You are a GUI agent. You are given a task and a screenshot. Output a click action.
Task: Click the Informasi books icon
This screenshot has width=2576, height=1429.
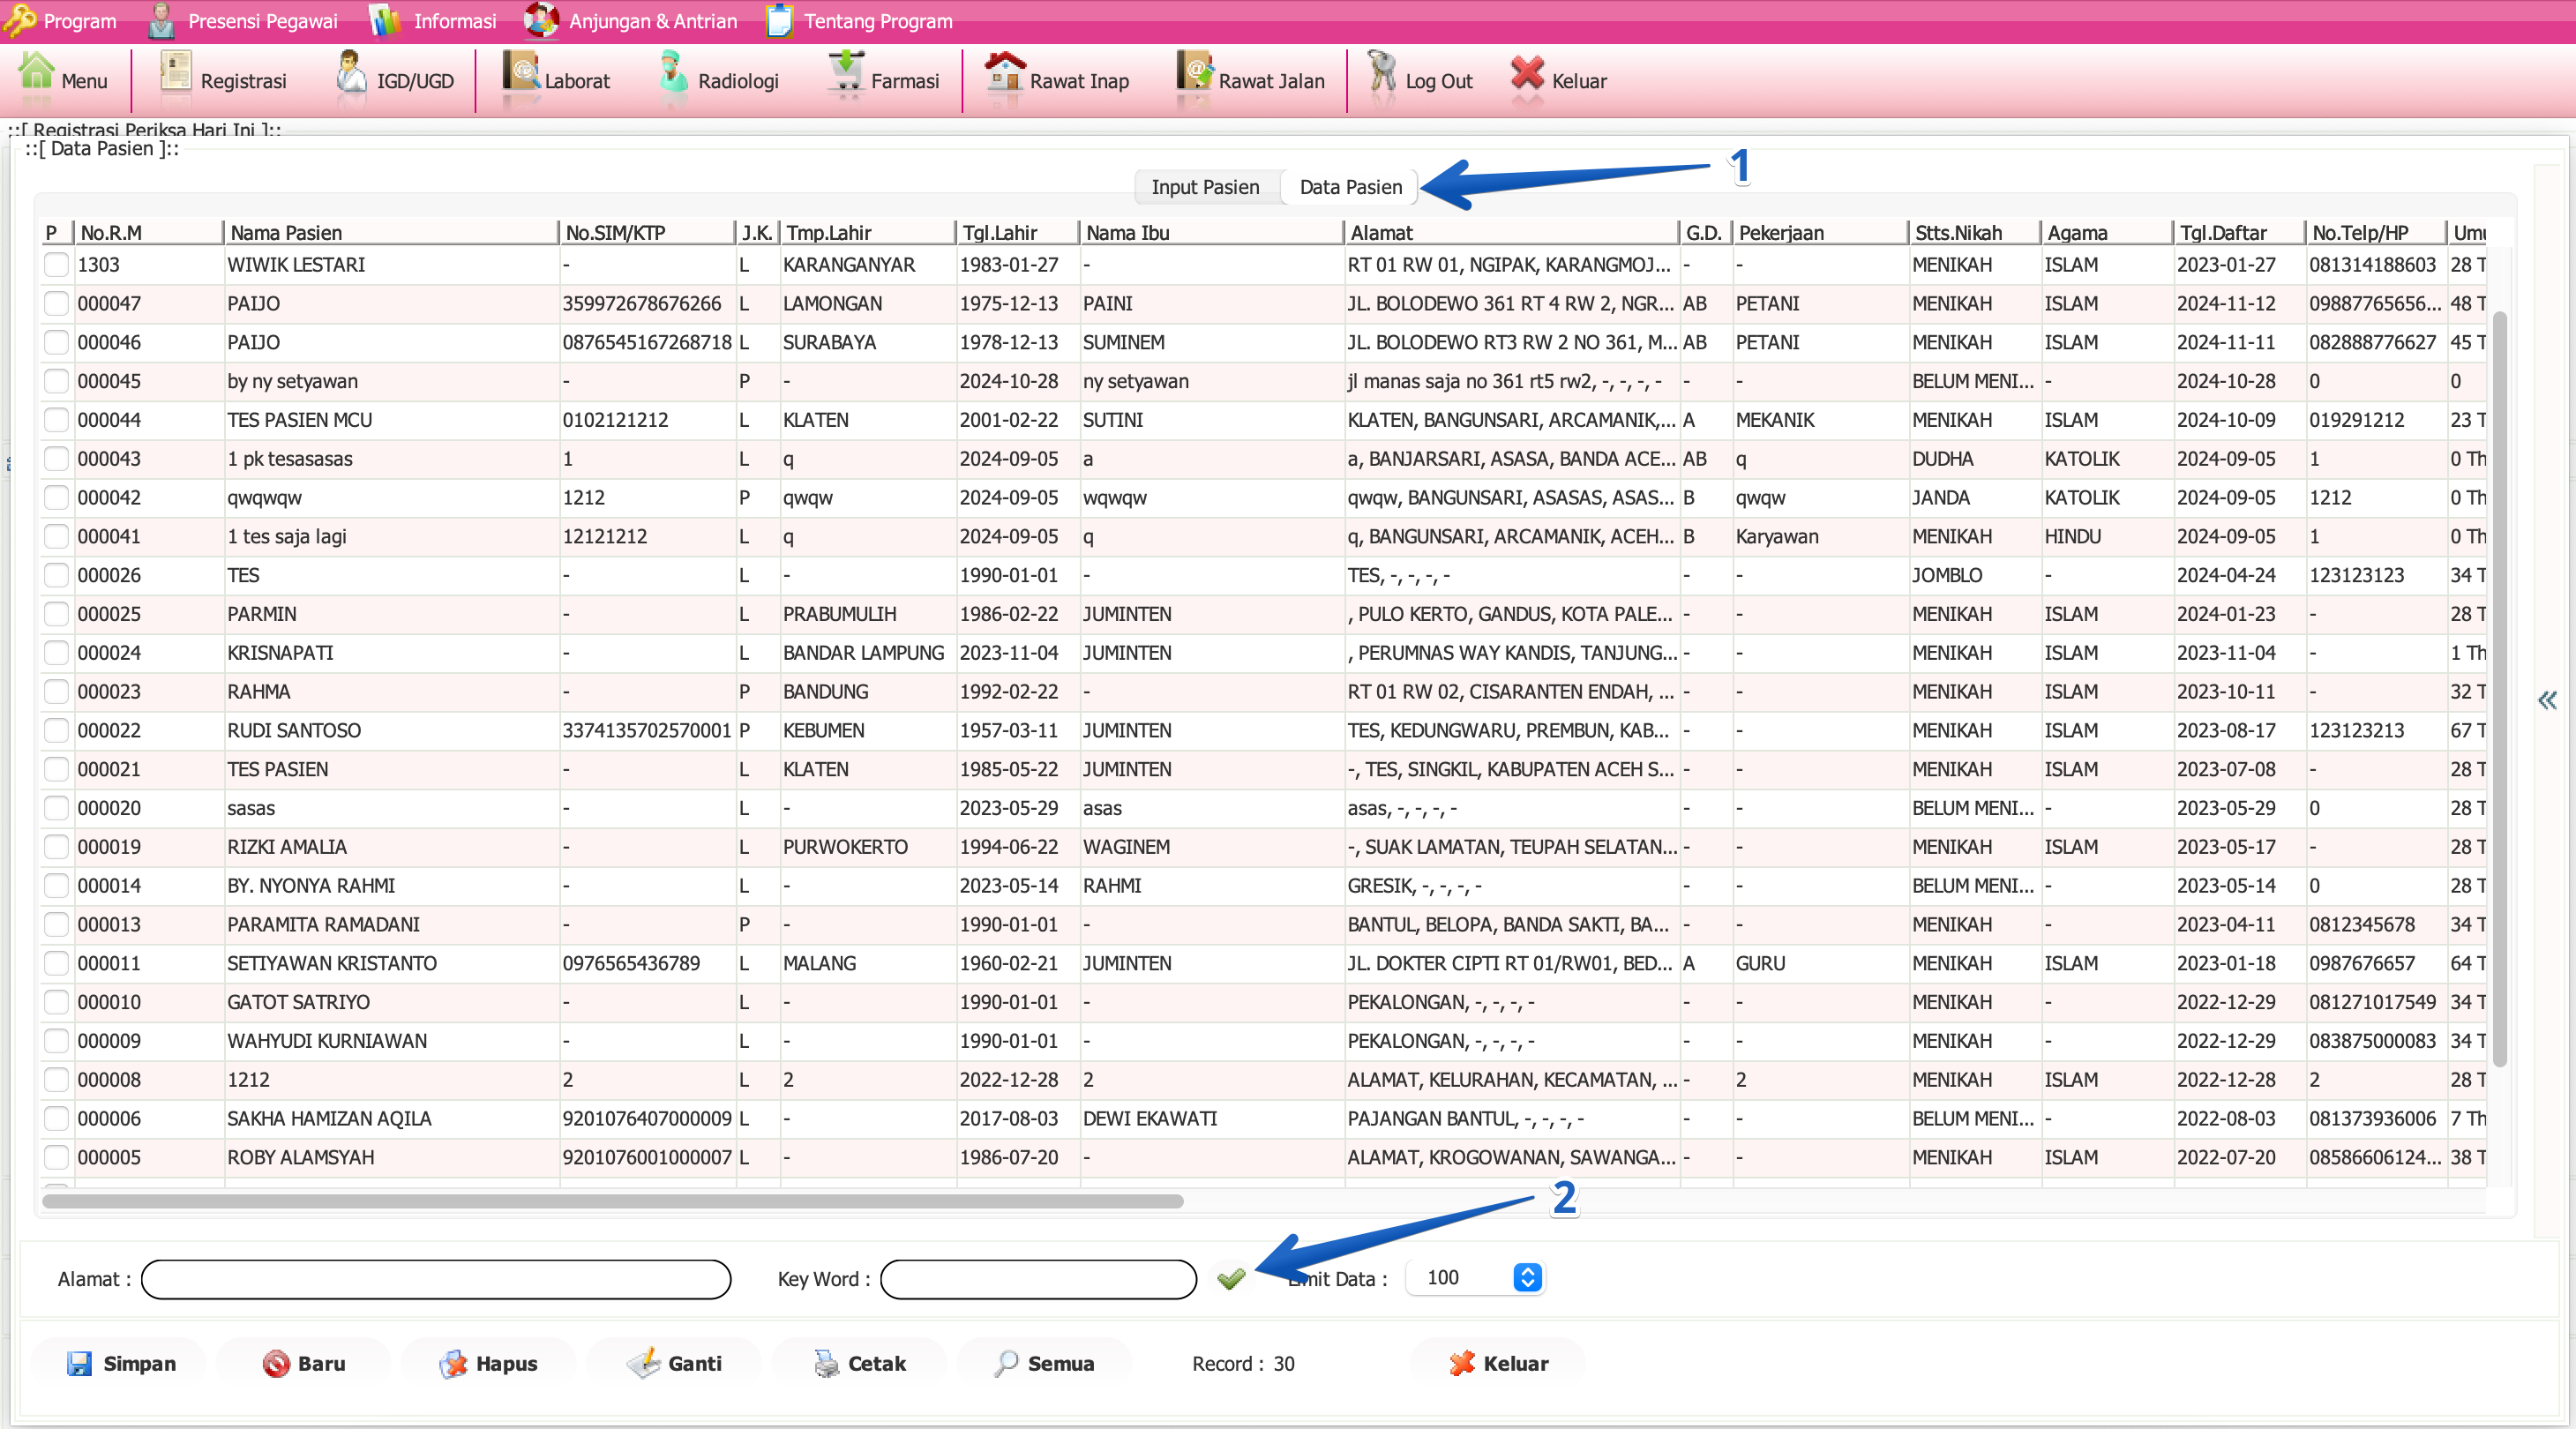click(x=385, y=20)
